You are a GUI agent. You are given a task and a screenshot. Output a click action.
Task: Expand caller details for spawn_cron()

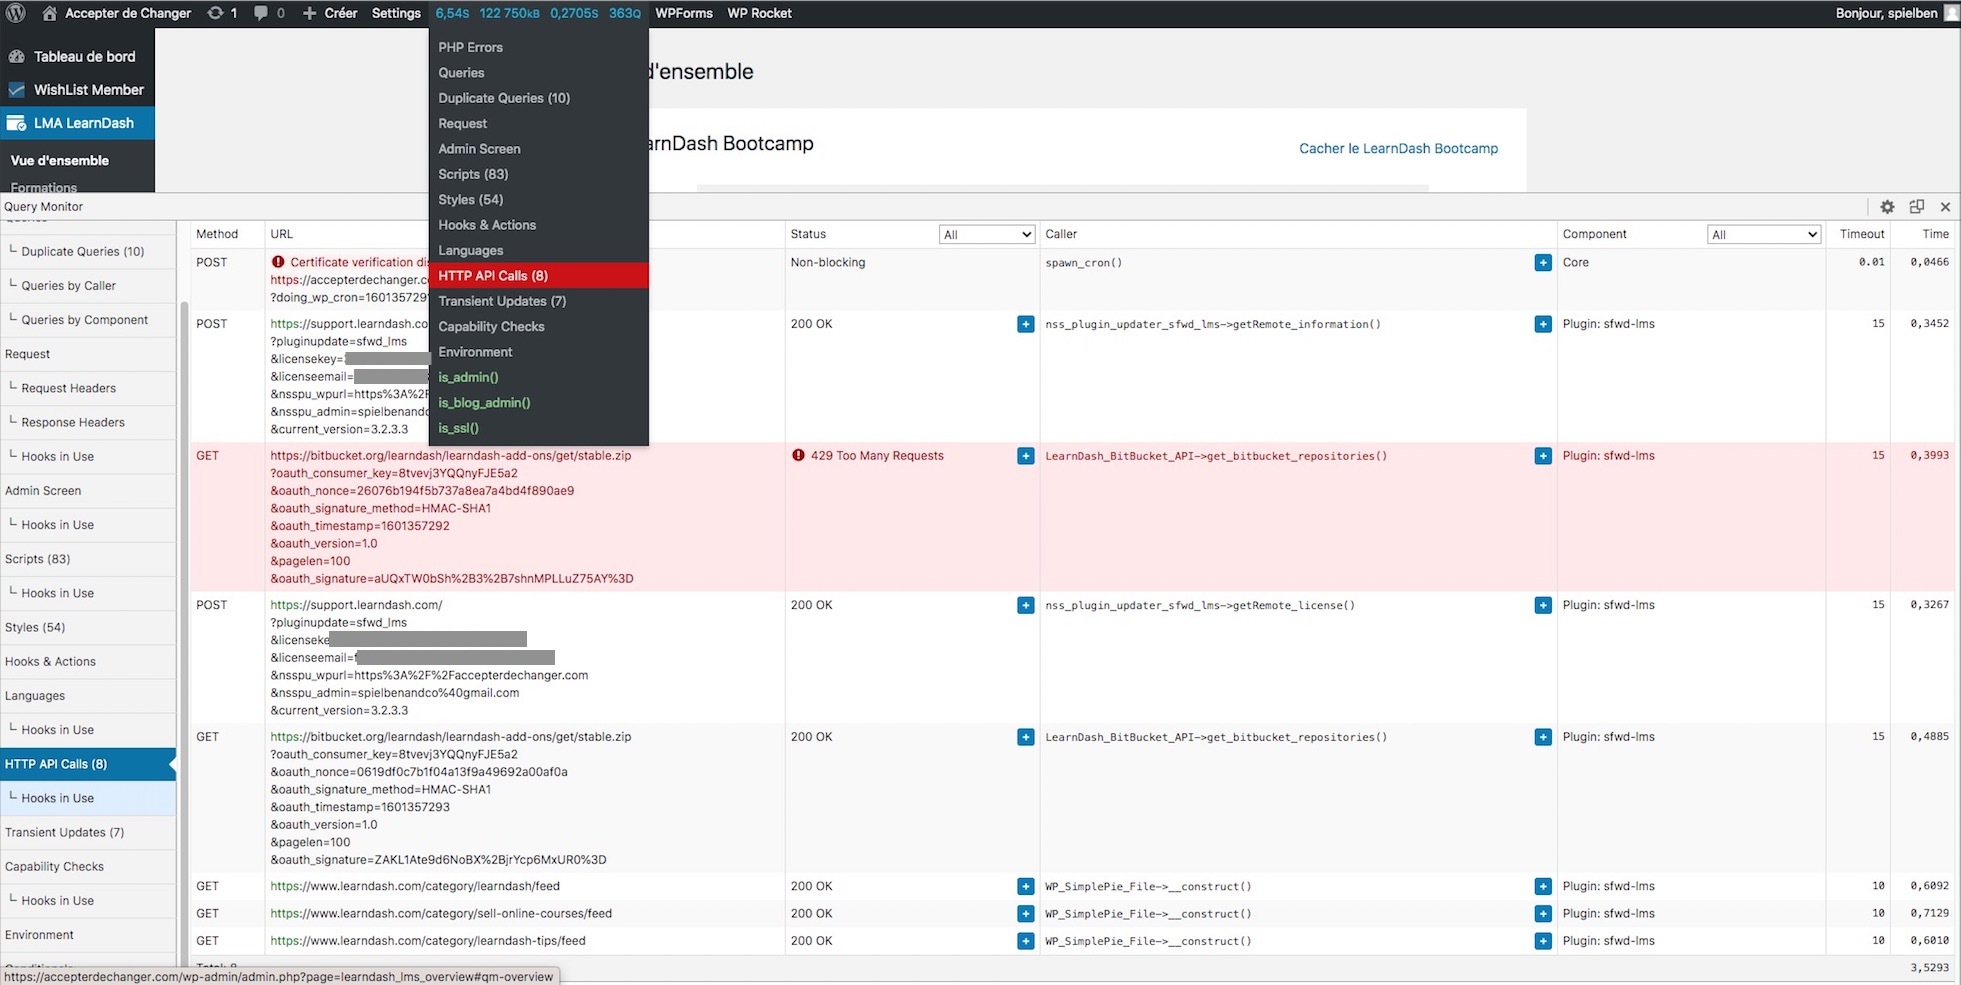(1543, 263)
